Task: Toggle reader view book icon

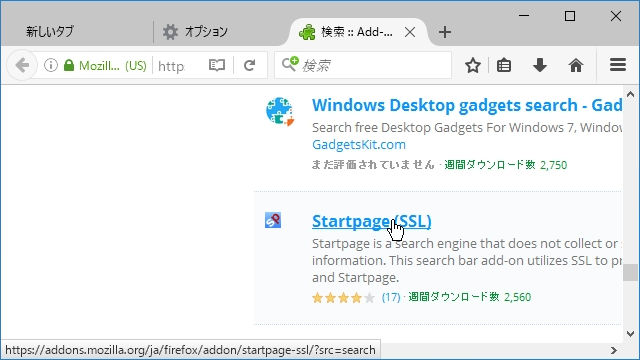Action: tap(217, 65)
